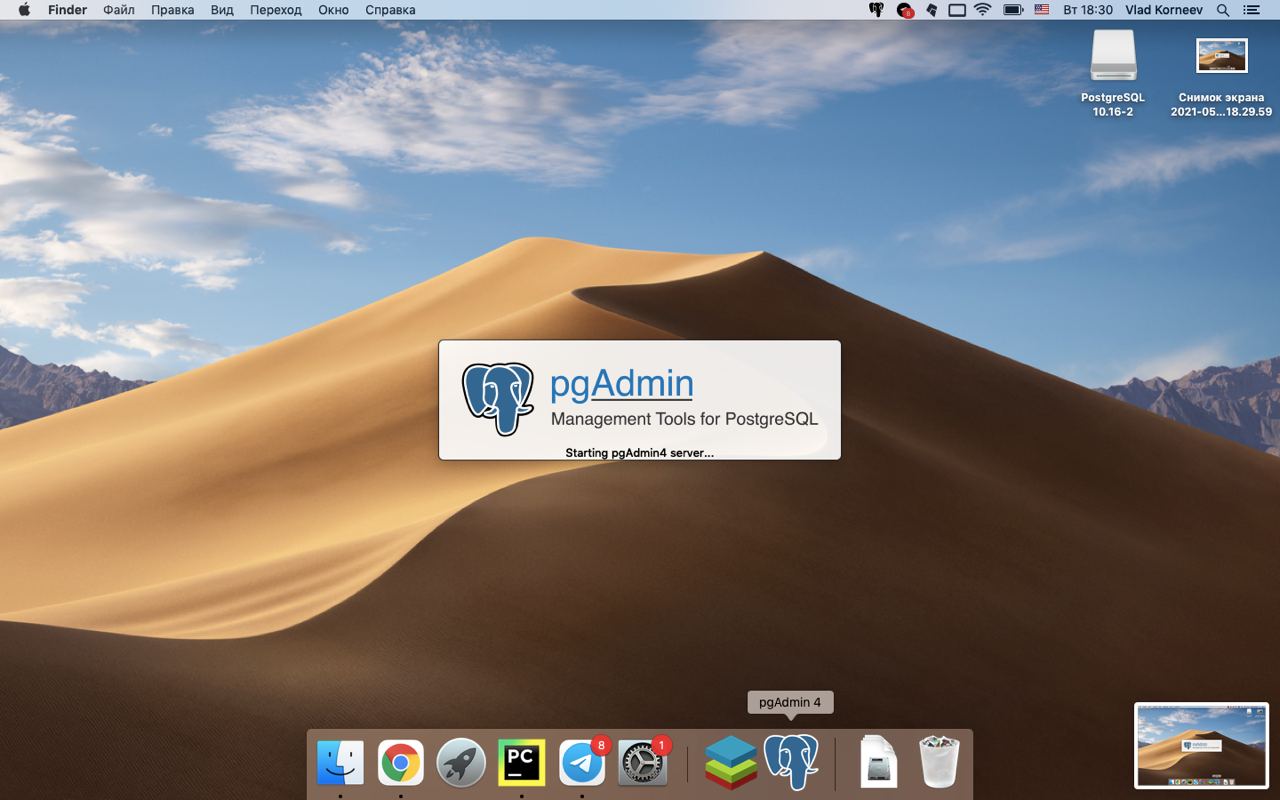
Task: Select the PostgreSQL 10.16-2 disk icon
Action: click(1113, 56)
